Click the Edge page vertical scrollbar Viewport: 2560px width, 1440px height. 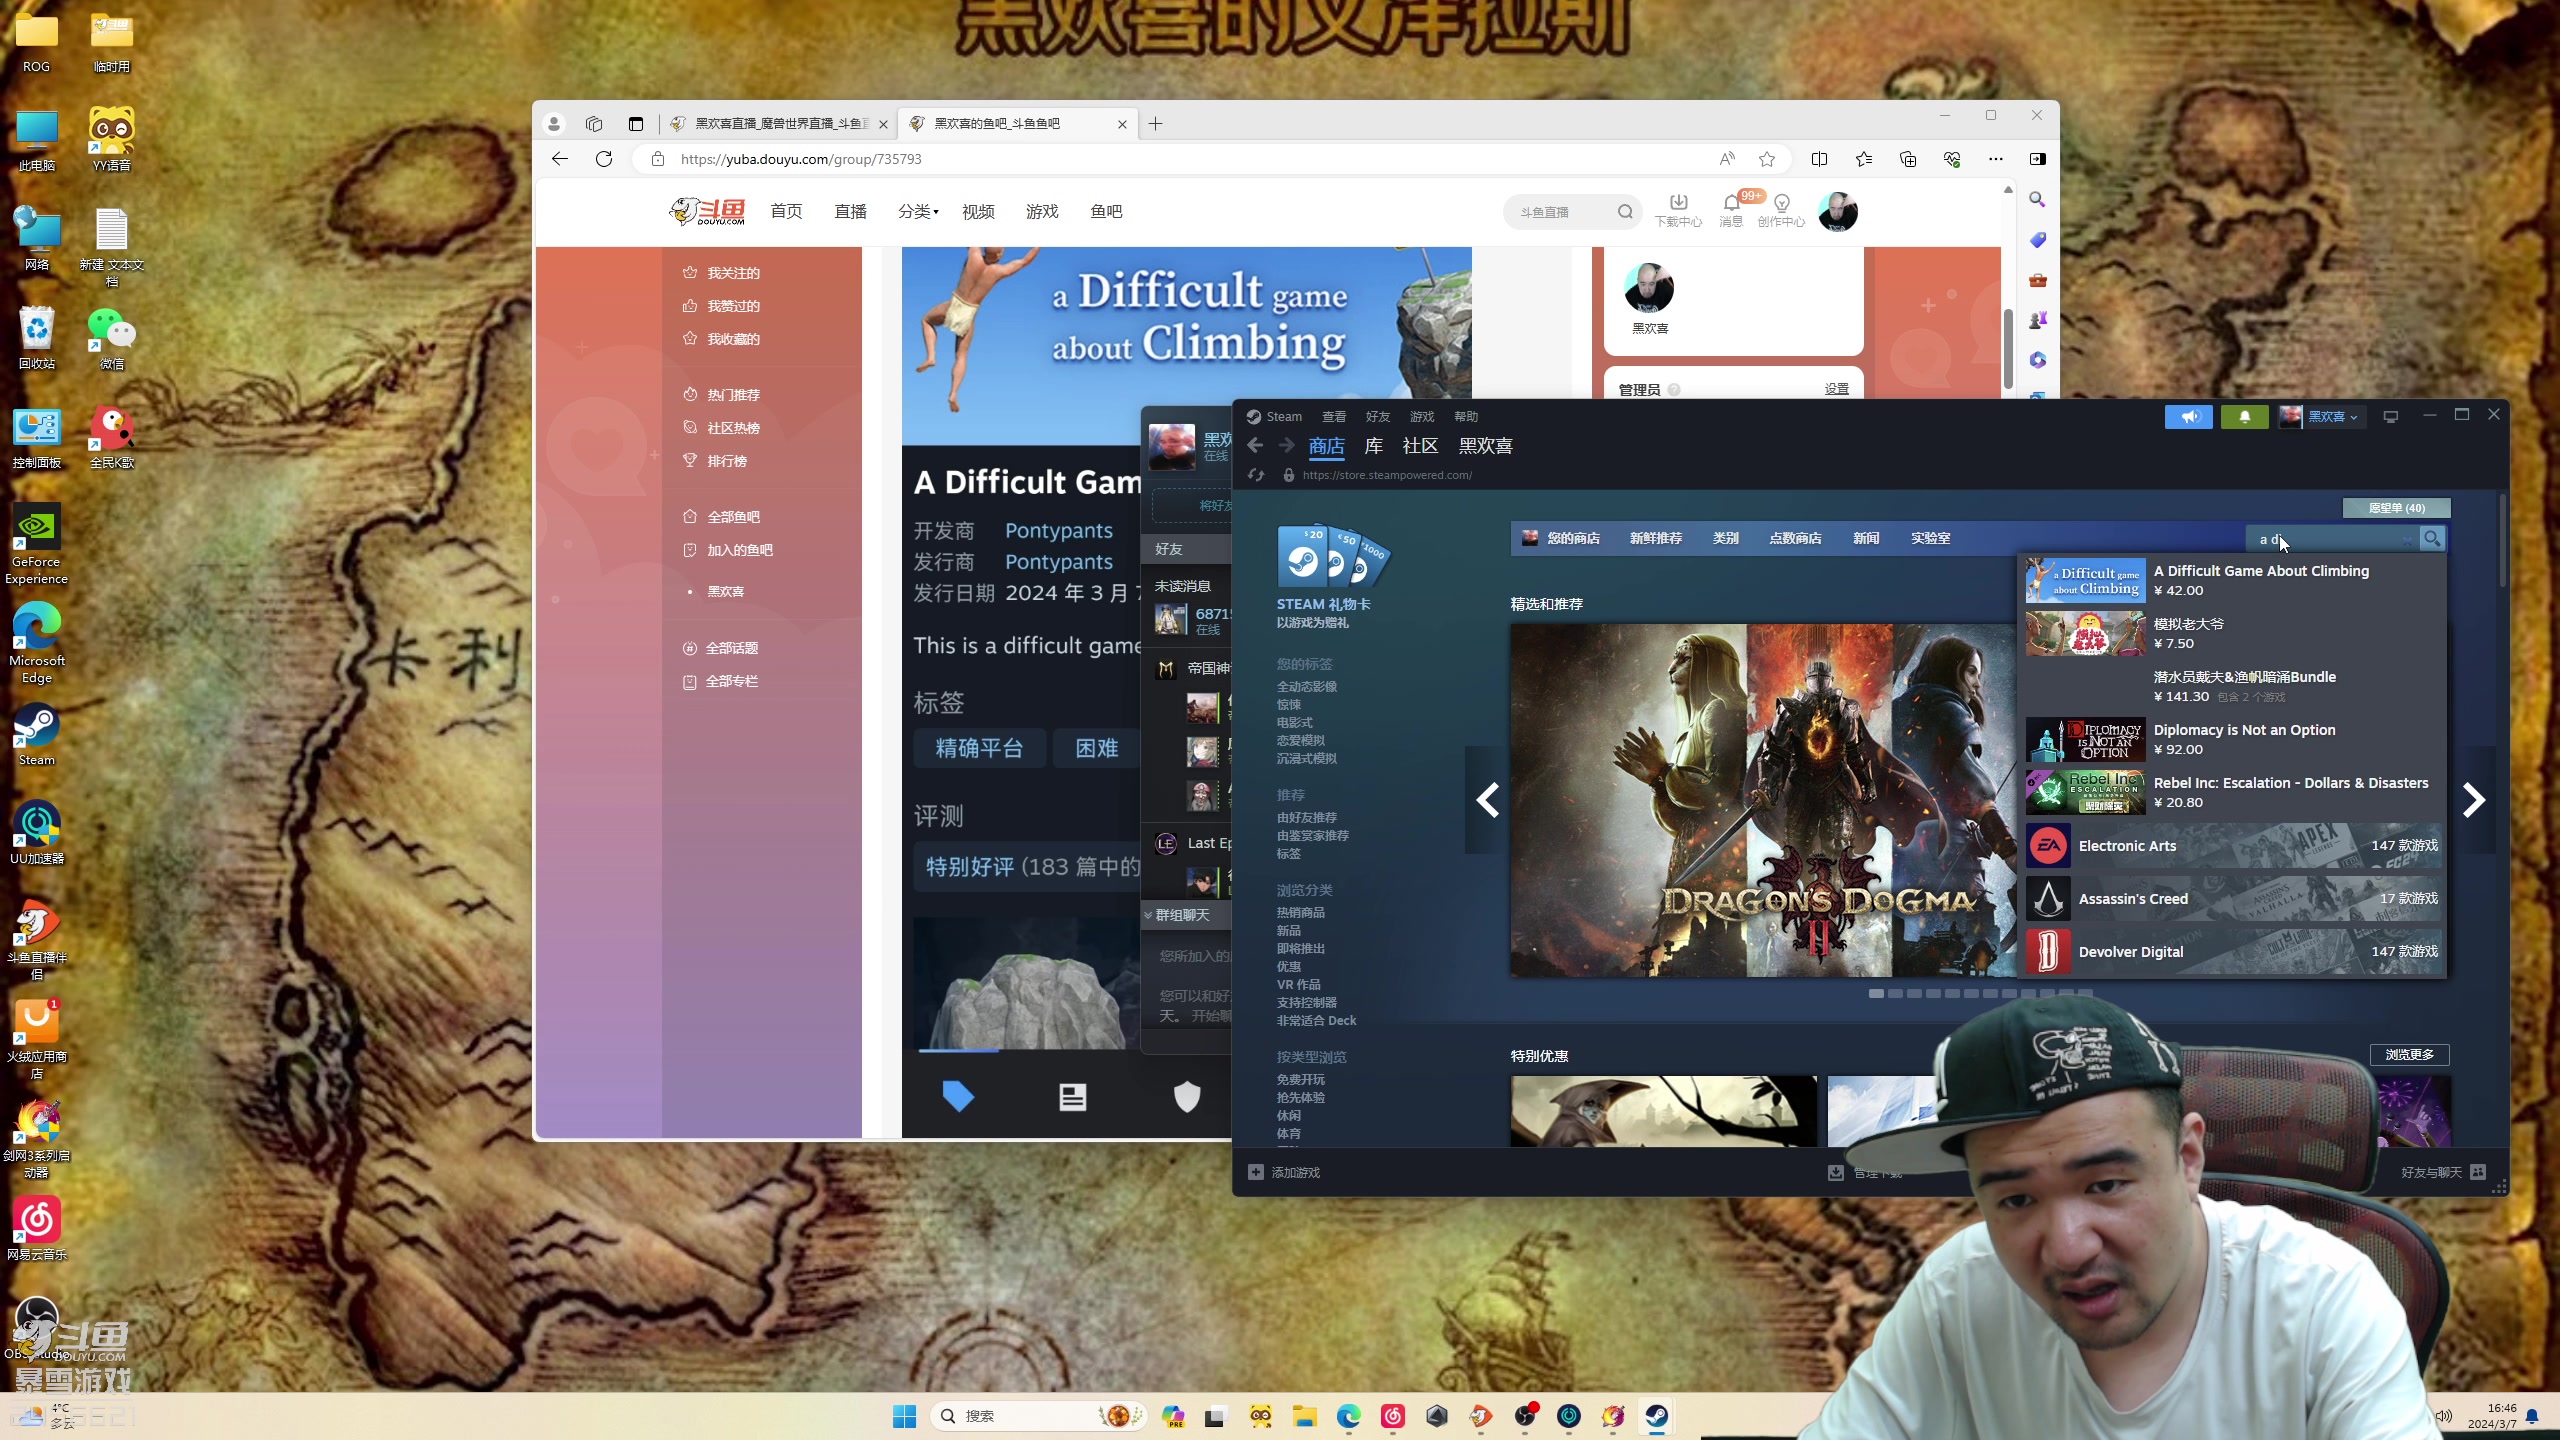point(2007,350)
